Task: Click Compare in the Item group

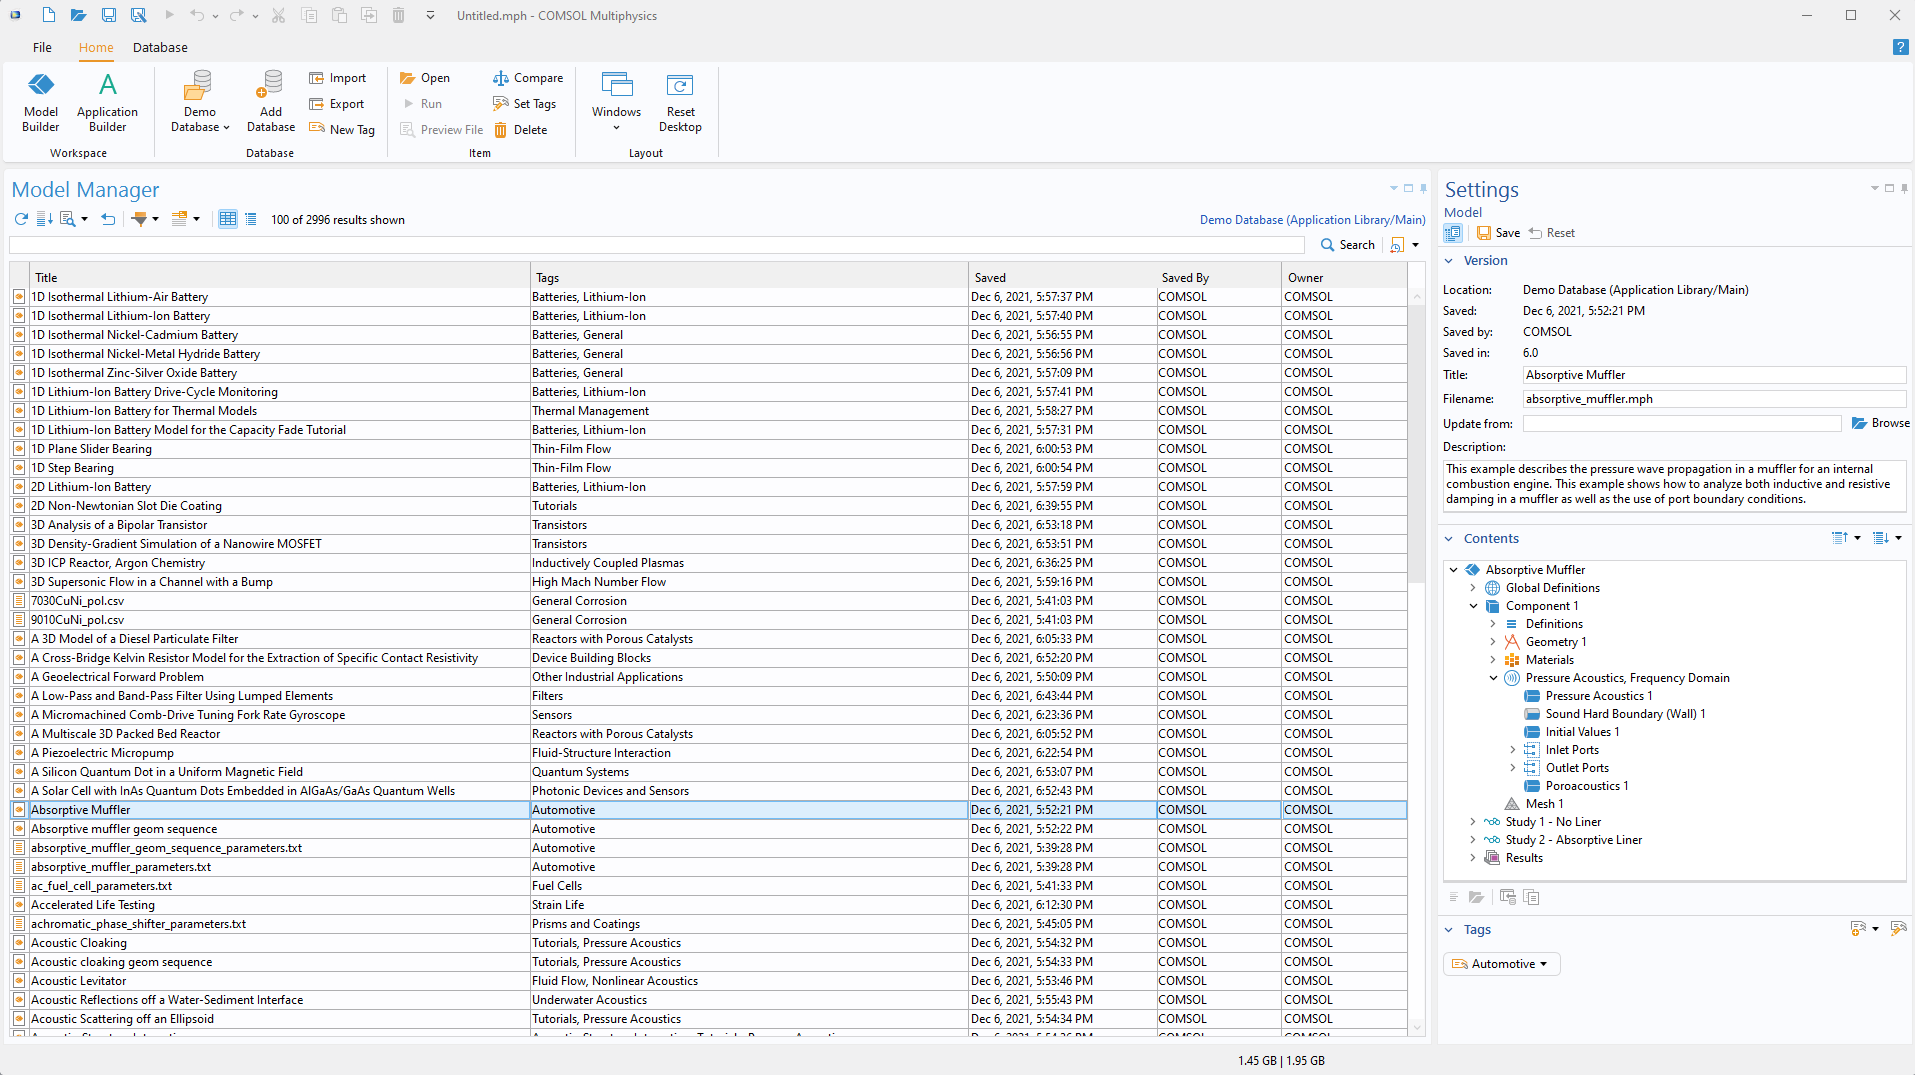Action: (528, 78)
